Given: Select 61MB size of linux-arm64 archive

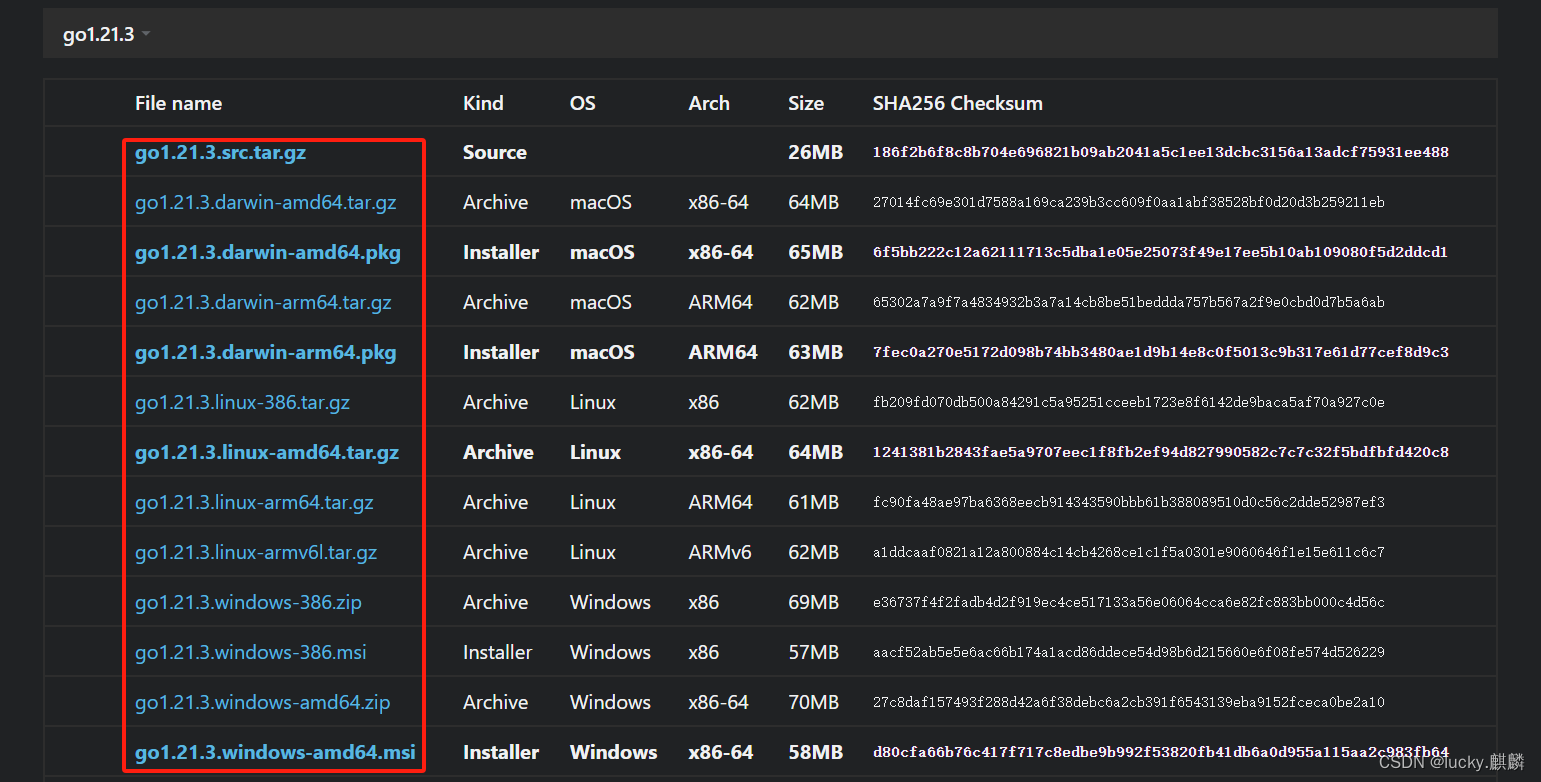Looking at the screenshot, I should click(x=814, y=503).
